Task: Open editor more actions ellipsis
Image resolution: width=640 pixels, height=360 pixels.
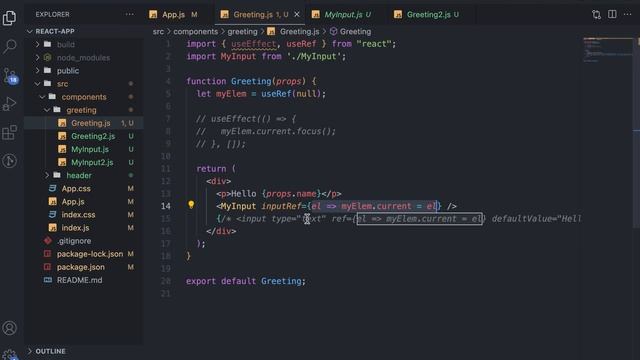Action: tap(627, 14)
